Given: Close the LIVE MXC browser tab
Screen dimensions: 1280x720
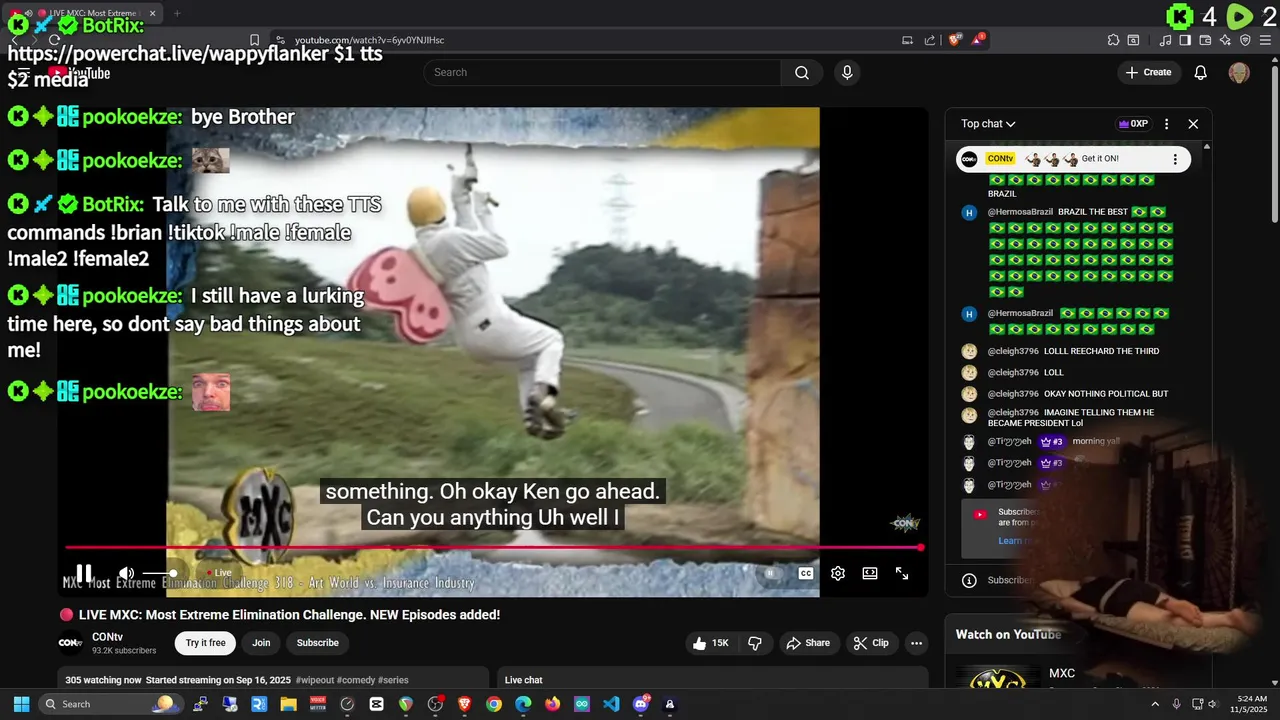Looking at the screenshot, I should [x=152, y=13].
